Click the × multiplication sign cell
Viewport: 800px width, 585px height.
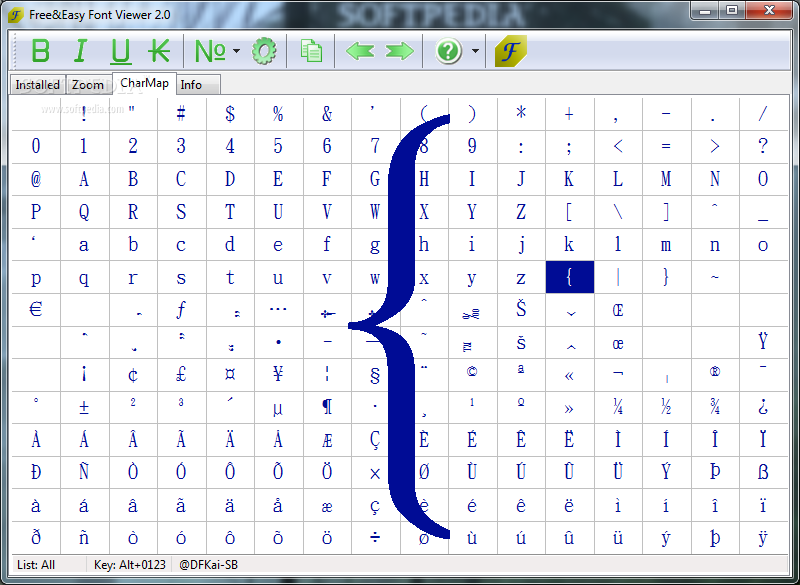point(375,472)
